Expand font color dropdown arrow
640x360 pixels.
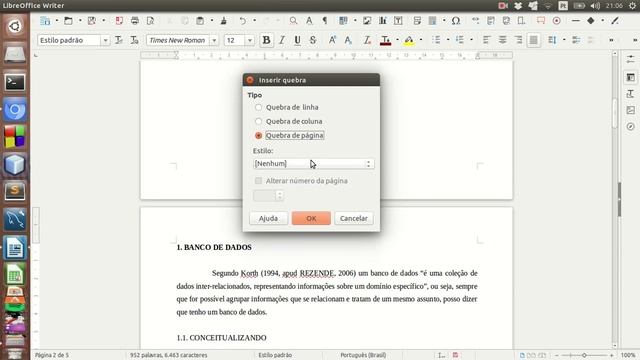click(x=397, y=40)
